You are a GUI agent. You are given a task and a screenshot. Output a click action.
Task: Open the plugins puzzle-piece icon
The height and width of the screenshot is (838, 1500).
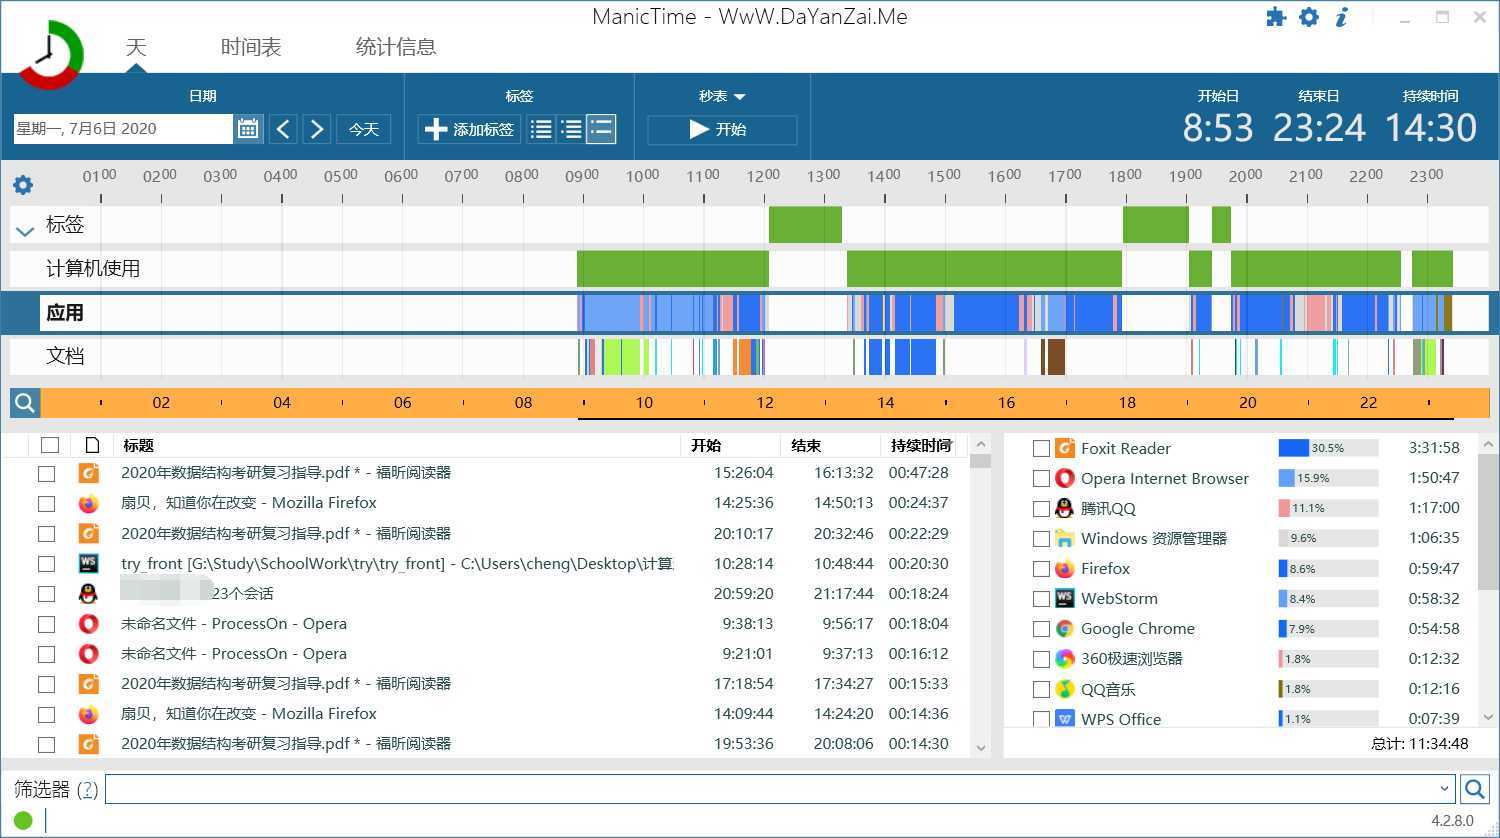tap(1275, 17)
